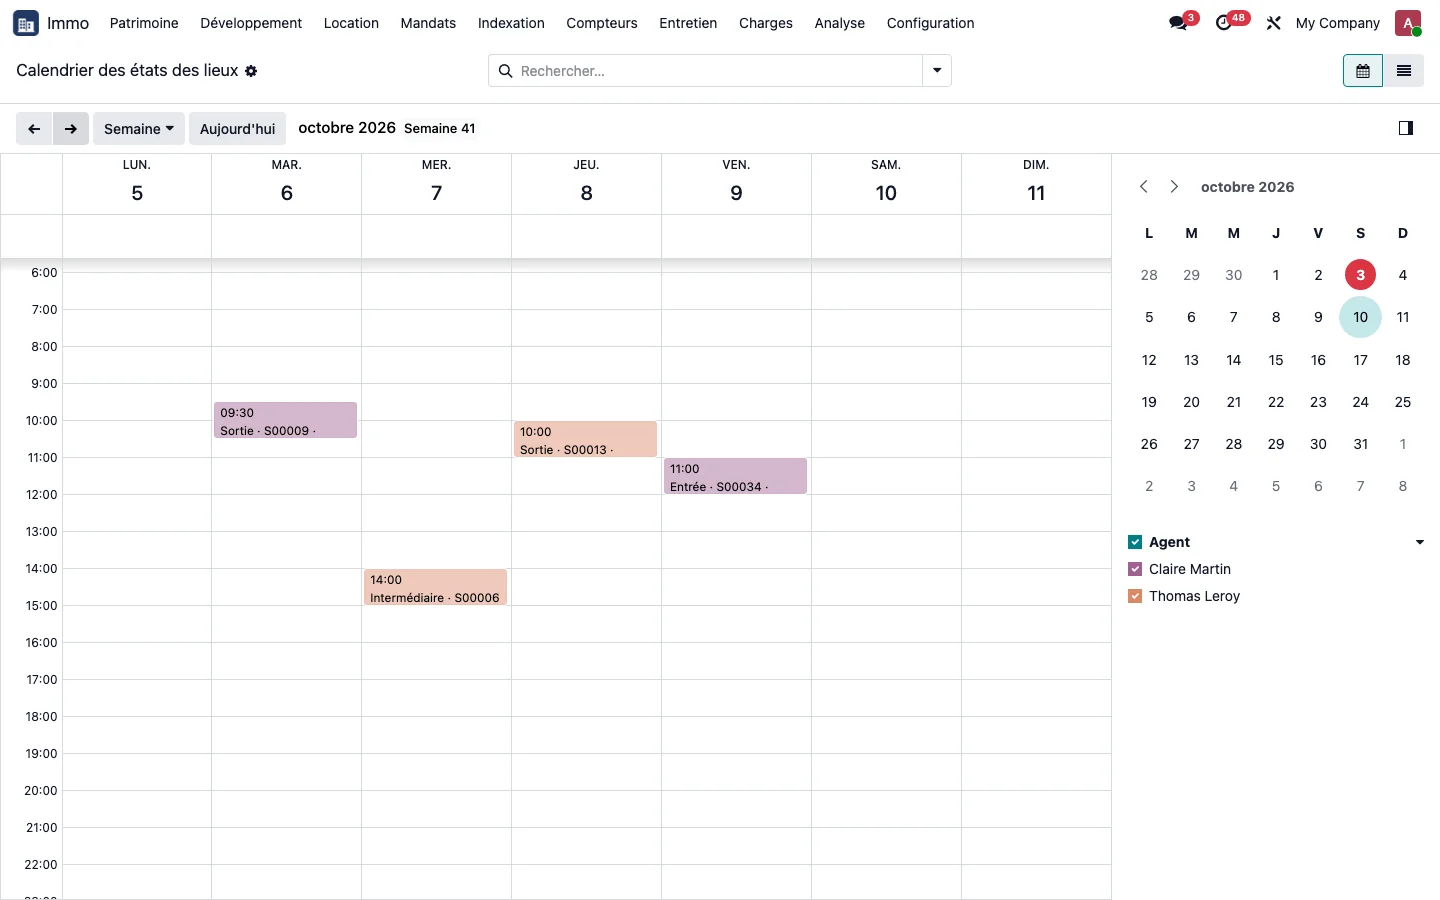The height and width of the screenshot is (900, 1440).
Task: Click the Friday 9 column header
Action: [x=736, y=183]
